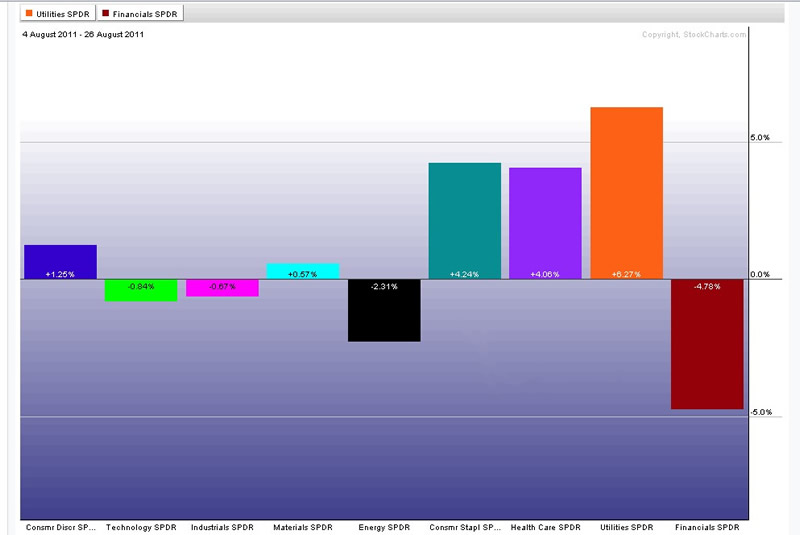The width and height of the screenshot is (800, 535).
Task: Click the Health Care SPDR axis label
Action: [x=545, y=527]
